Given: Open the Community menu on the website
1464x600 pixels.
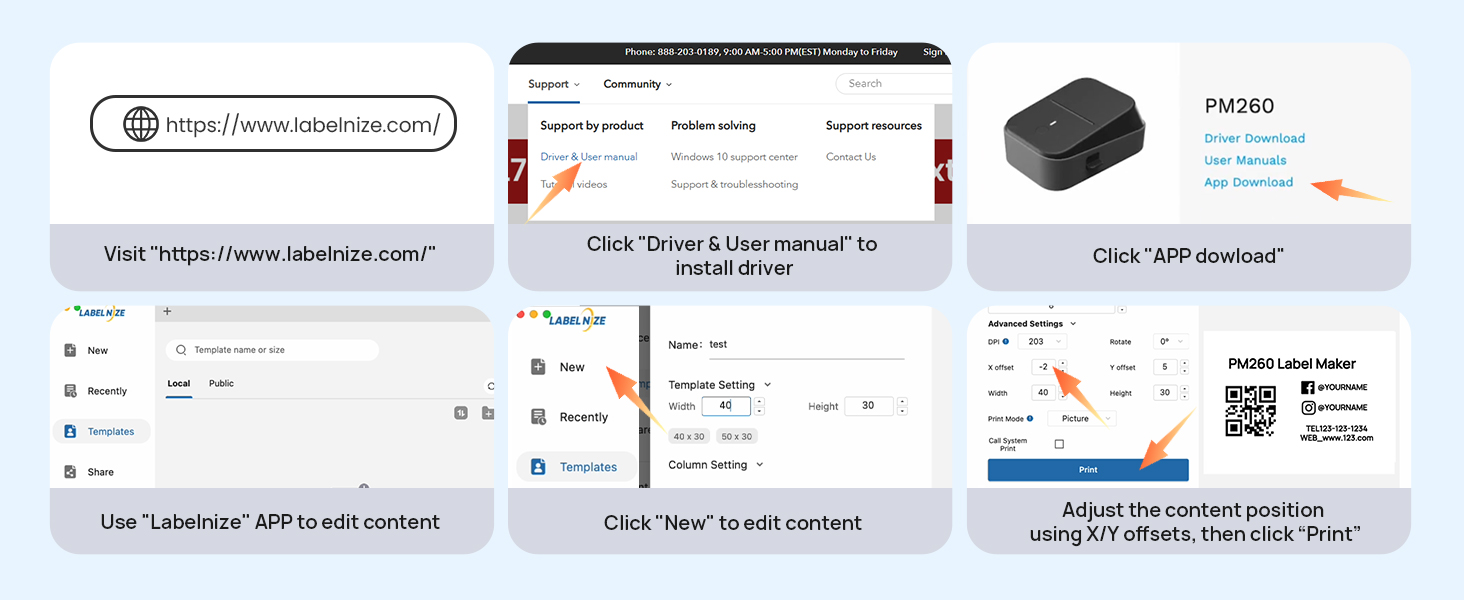Looking at the screenshot, I should coord(637,84).
